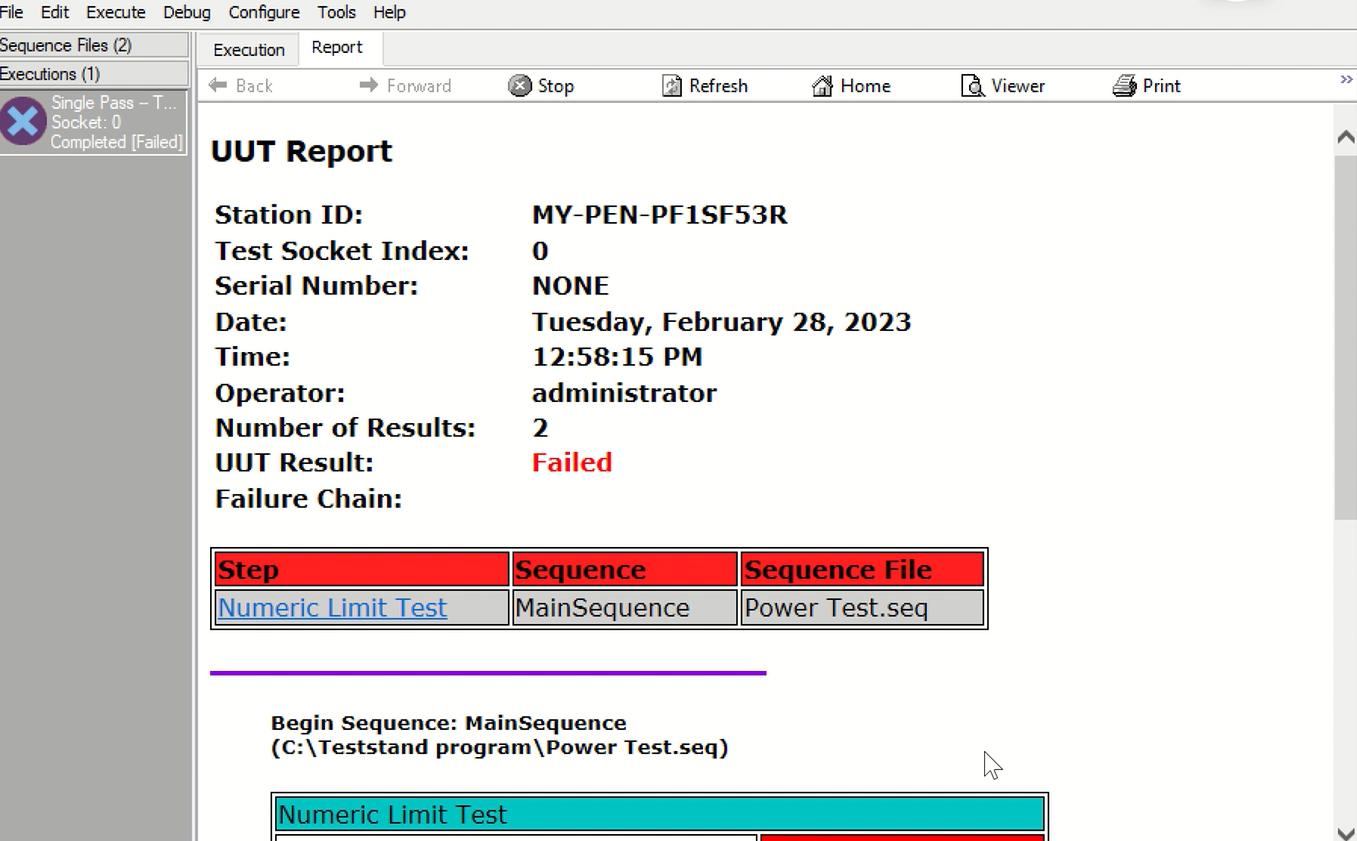Open the File menu
Image resolution: width=1357 pixels, height=841 pixels.
(12, 12)
